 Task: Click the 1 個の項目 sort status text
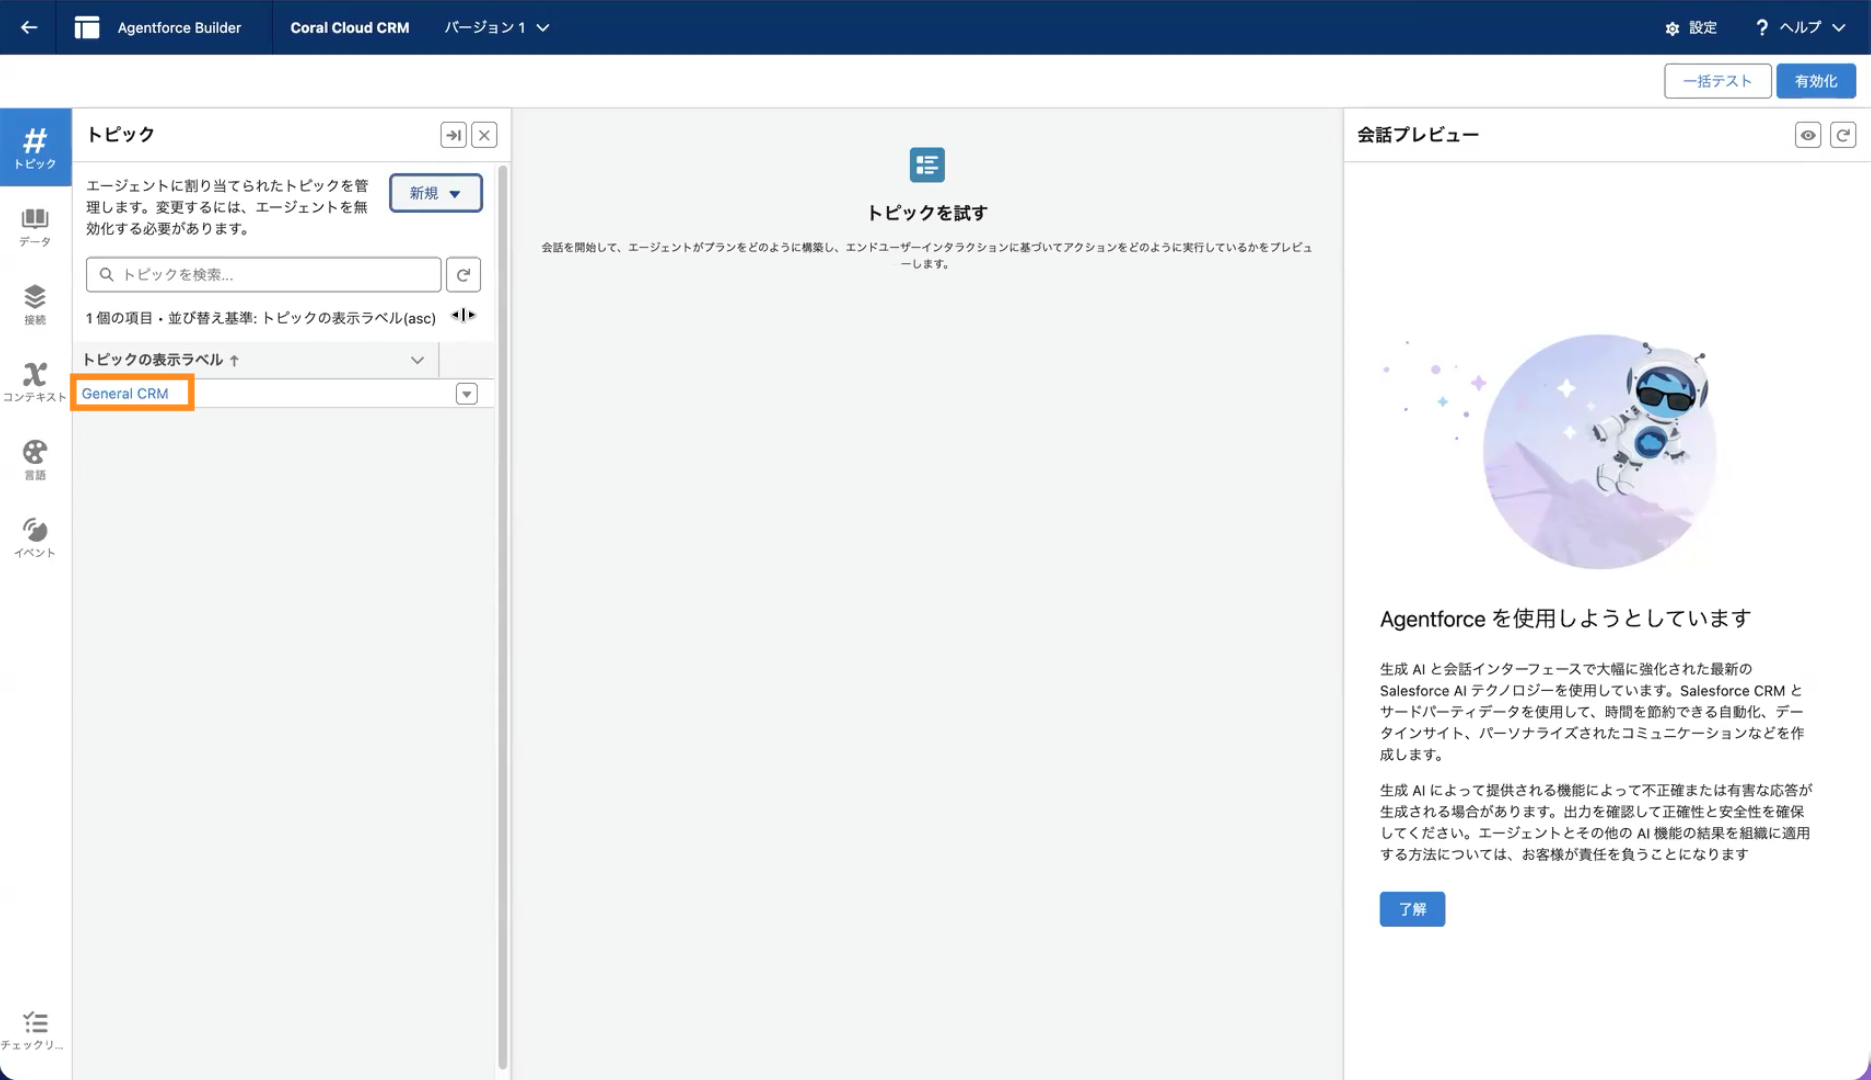(x=261, y=318)
